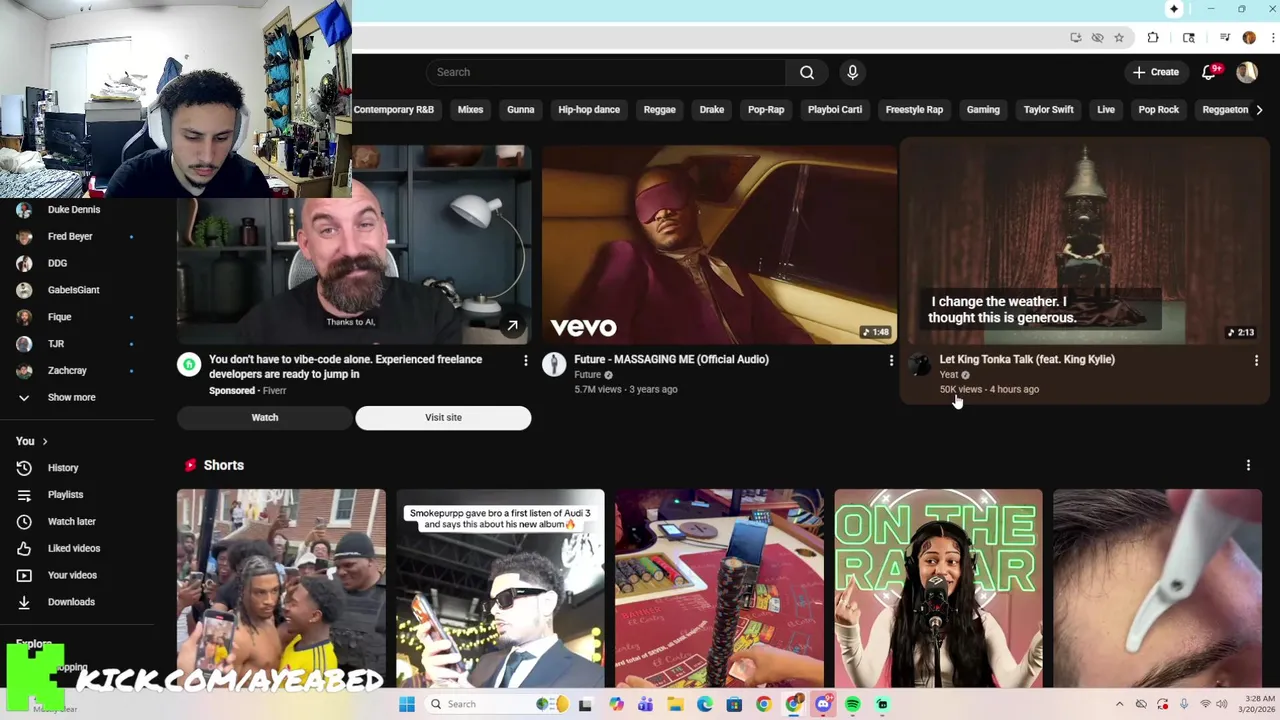Image resolution: width=1280 pixels, height=720 pixels.
Task: Expand the You section chevron
Action: pos(44,441)
